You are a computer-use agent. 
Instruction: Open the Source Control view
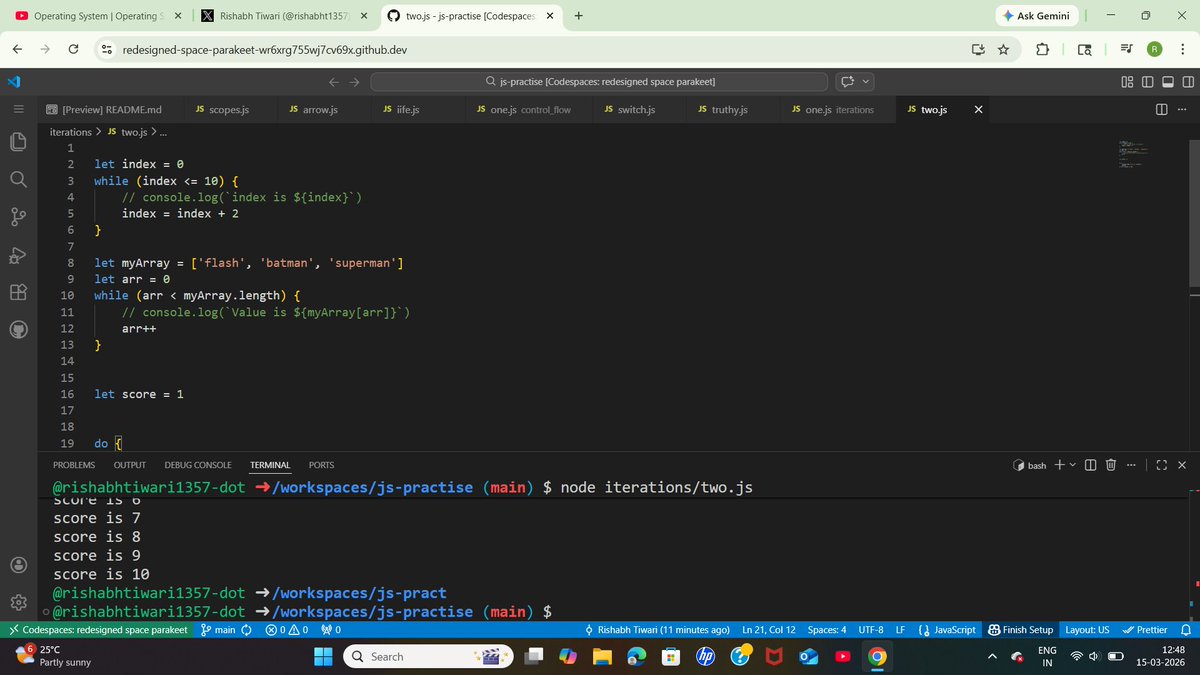(x=18, y=217)
